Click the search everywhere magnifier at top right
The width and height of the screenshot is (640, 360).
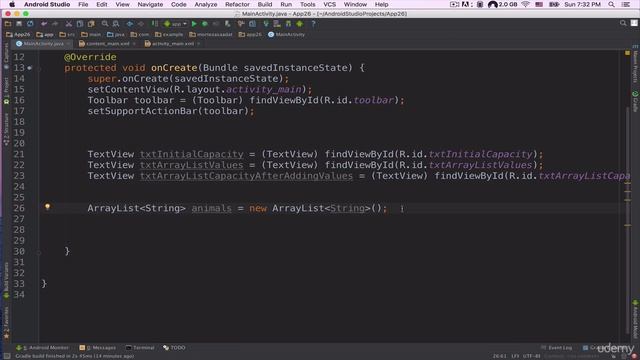click(x=623, y=23)
